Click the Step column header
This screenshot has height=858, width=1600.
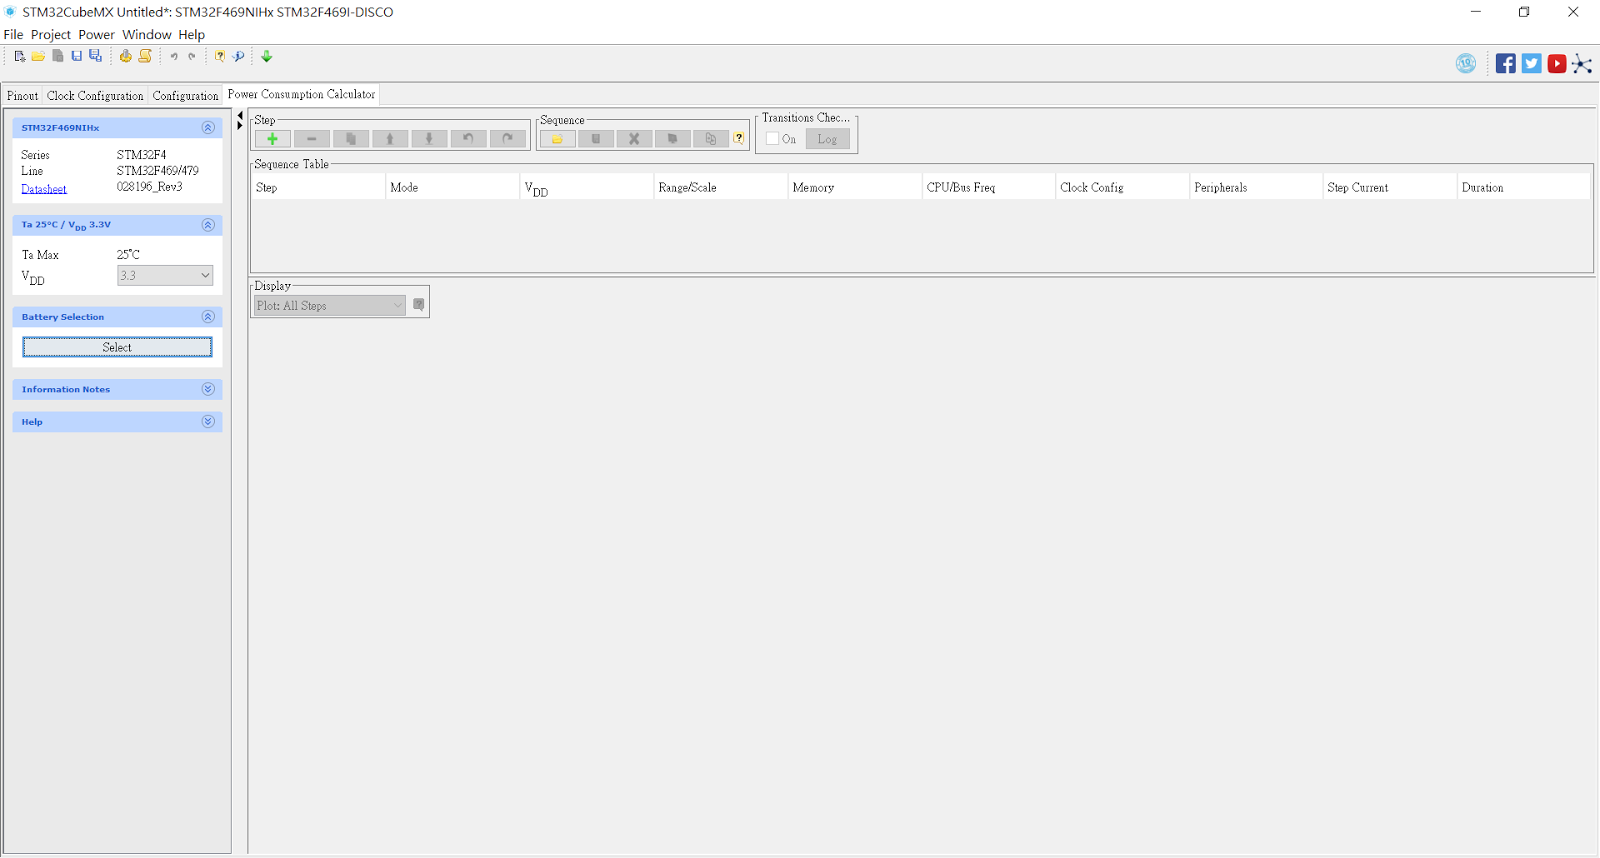(318, 187)
